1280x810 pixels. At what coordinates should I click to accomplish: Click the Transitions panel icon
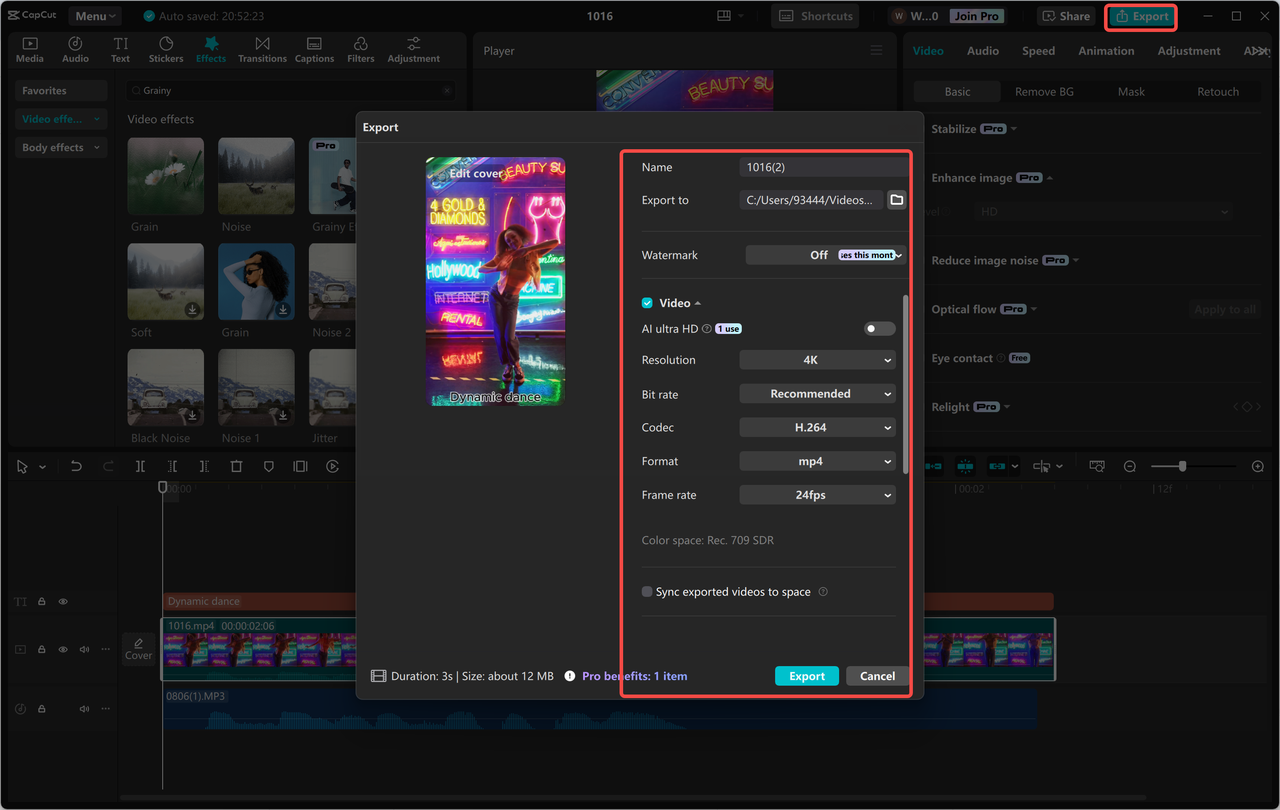(x=262, y=48)
